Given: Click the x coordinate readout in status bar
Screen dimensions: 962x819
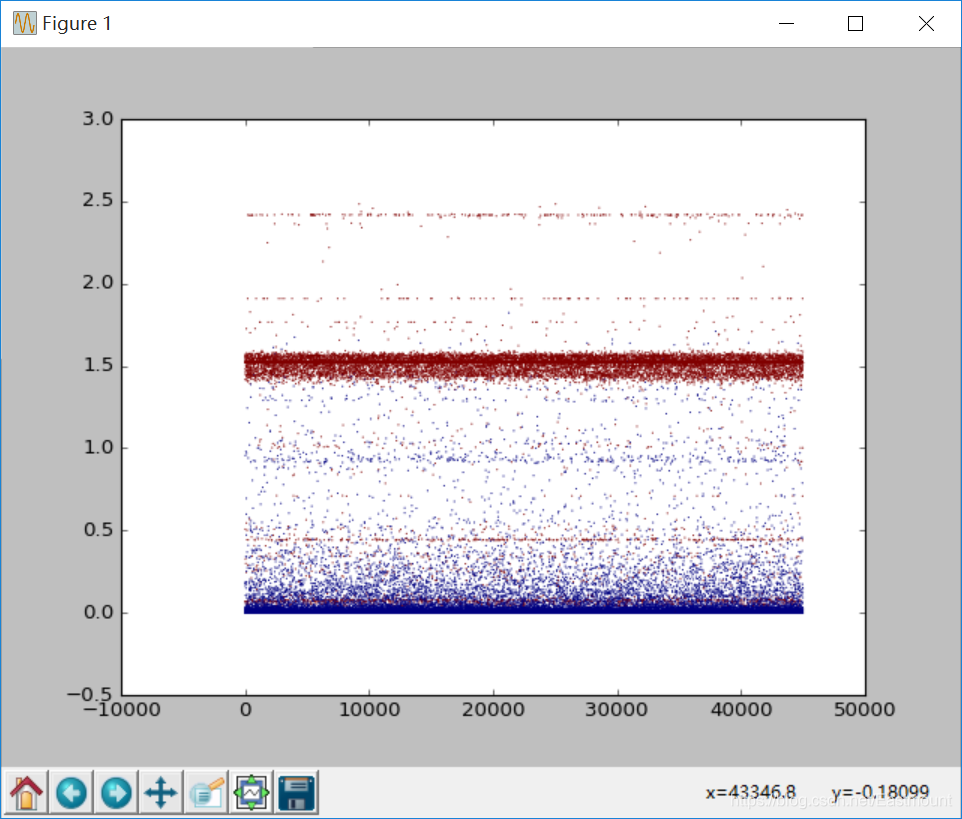Looking at the screenshot, I should (750, 793).
